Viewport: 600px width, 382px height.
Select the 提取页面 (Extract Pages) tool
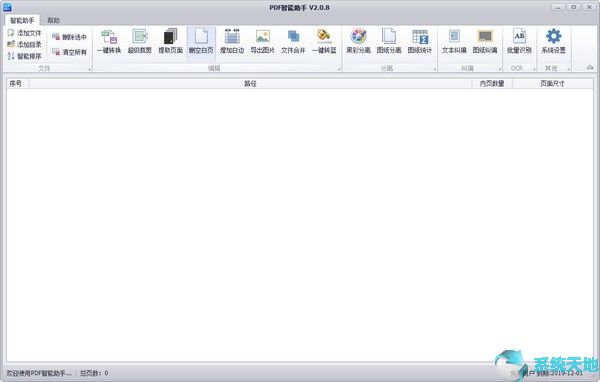point(170,42)
